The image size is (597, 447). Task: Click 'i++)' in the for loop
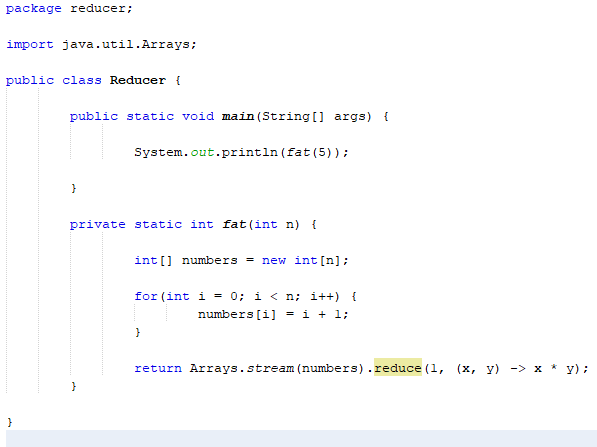pyautogui.click(x=325, y=296)
